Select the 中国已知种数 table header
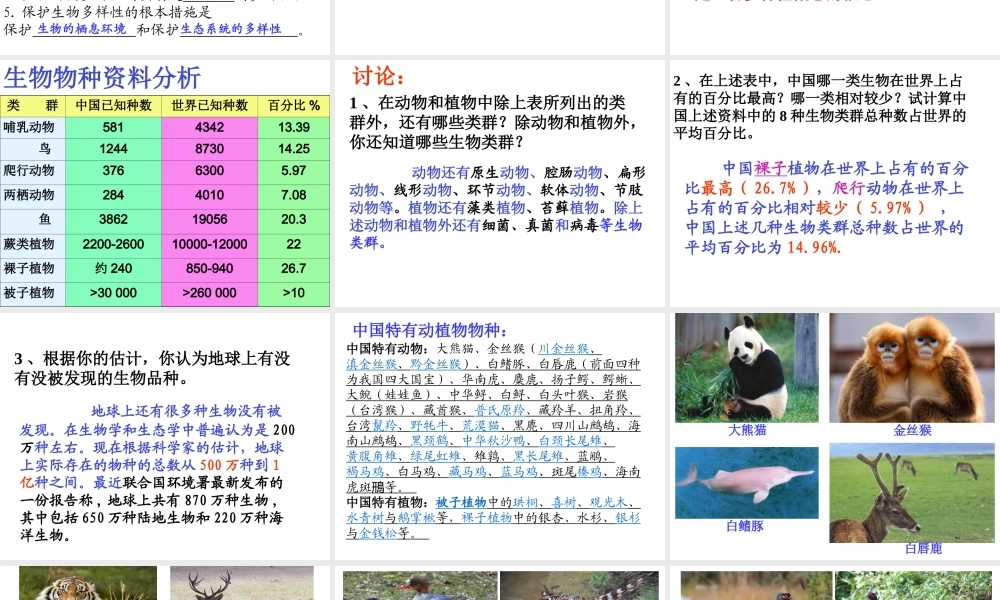This screenshot has height=600, width=1000. [x=114, y=106]
